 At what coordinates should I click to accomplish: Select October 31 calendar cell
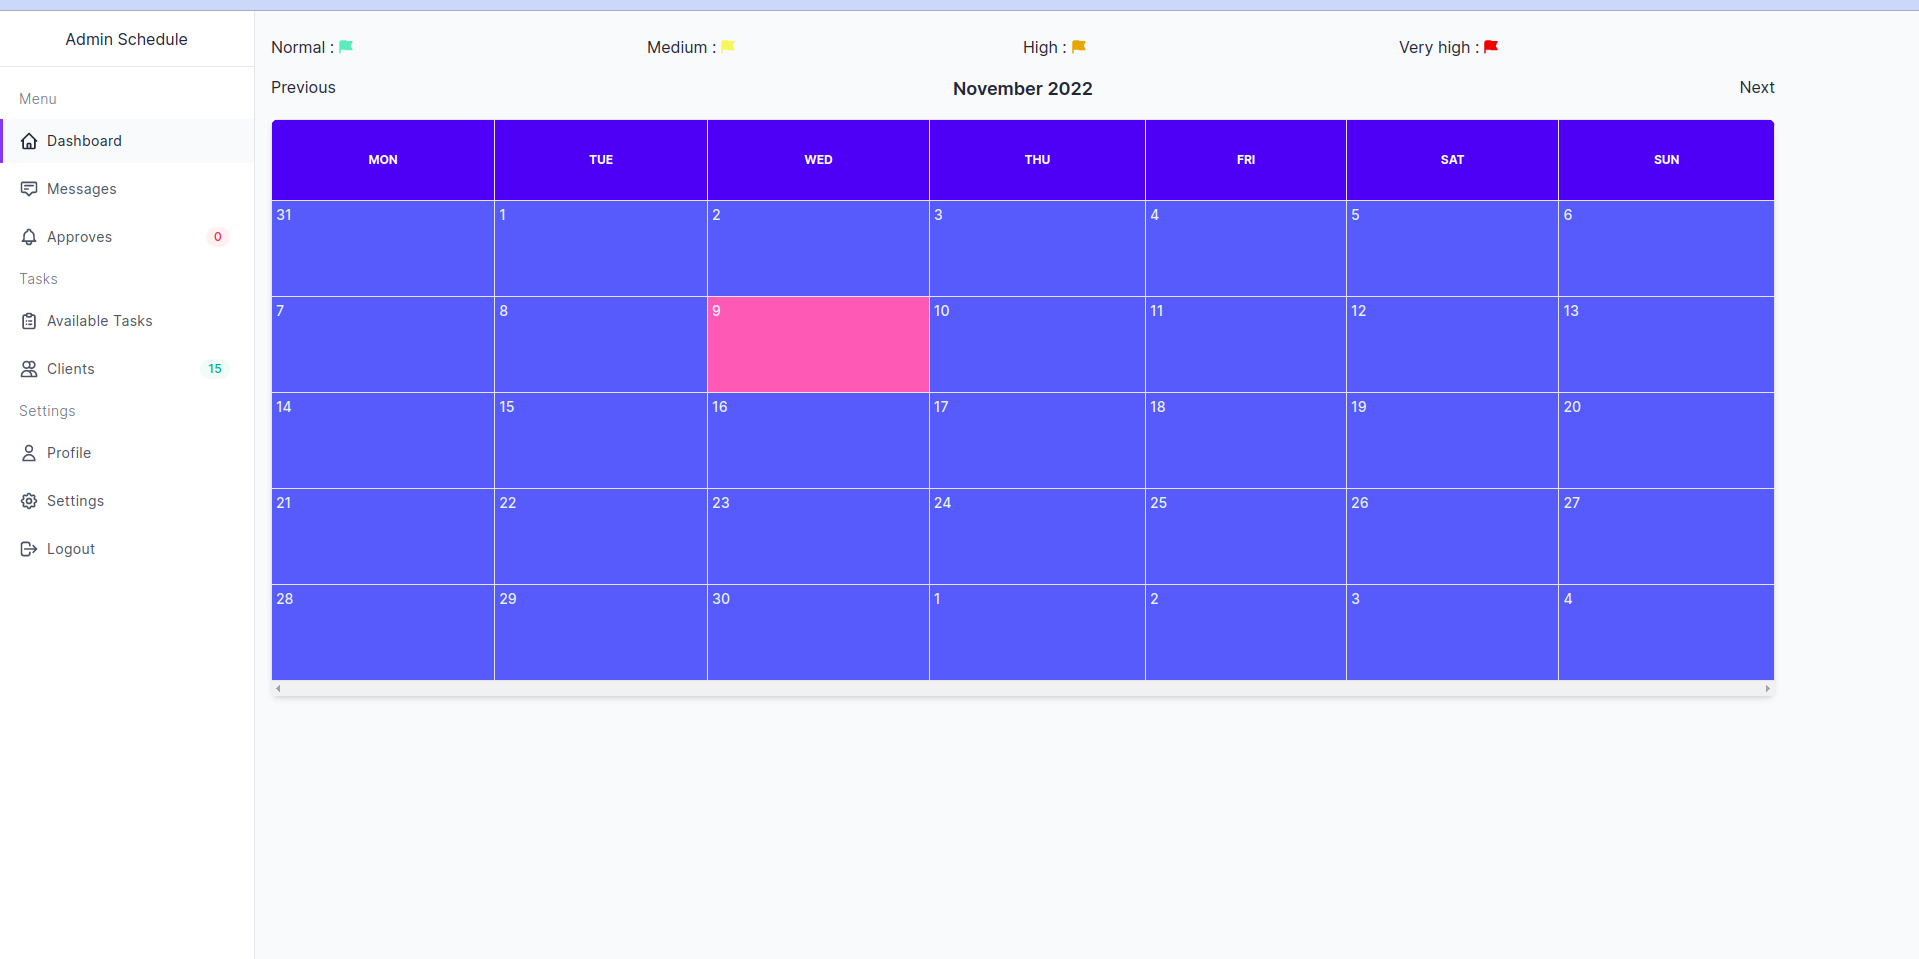click(383, 248)
